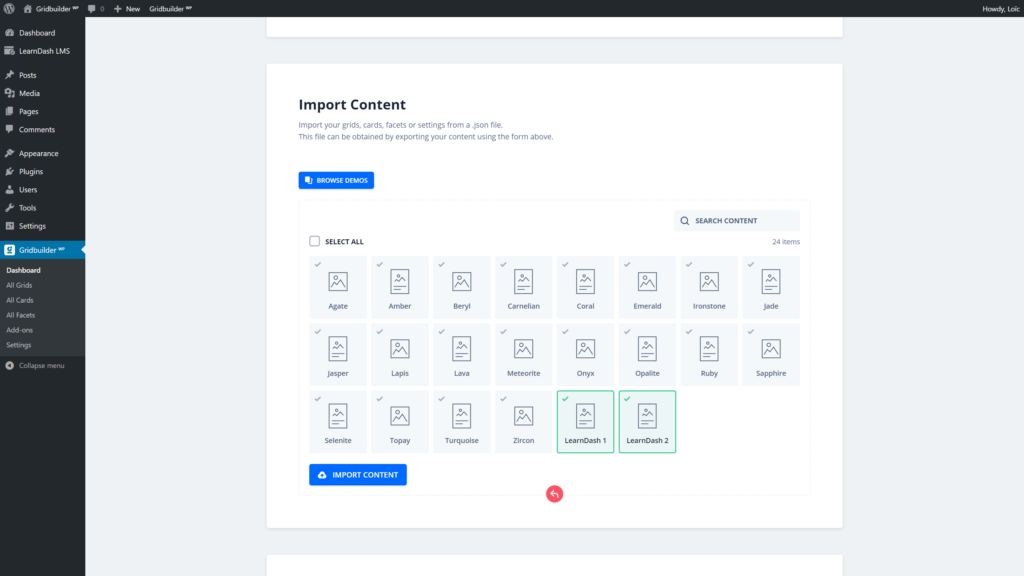This screenshot has width=1024, height=576.
Task: Select the Amber demo card
Action: 400,287
